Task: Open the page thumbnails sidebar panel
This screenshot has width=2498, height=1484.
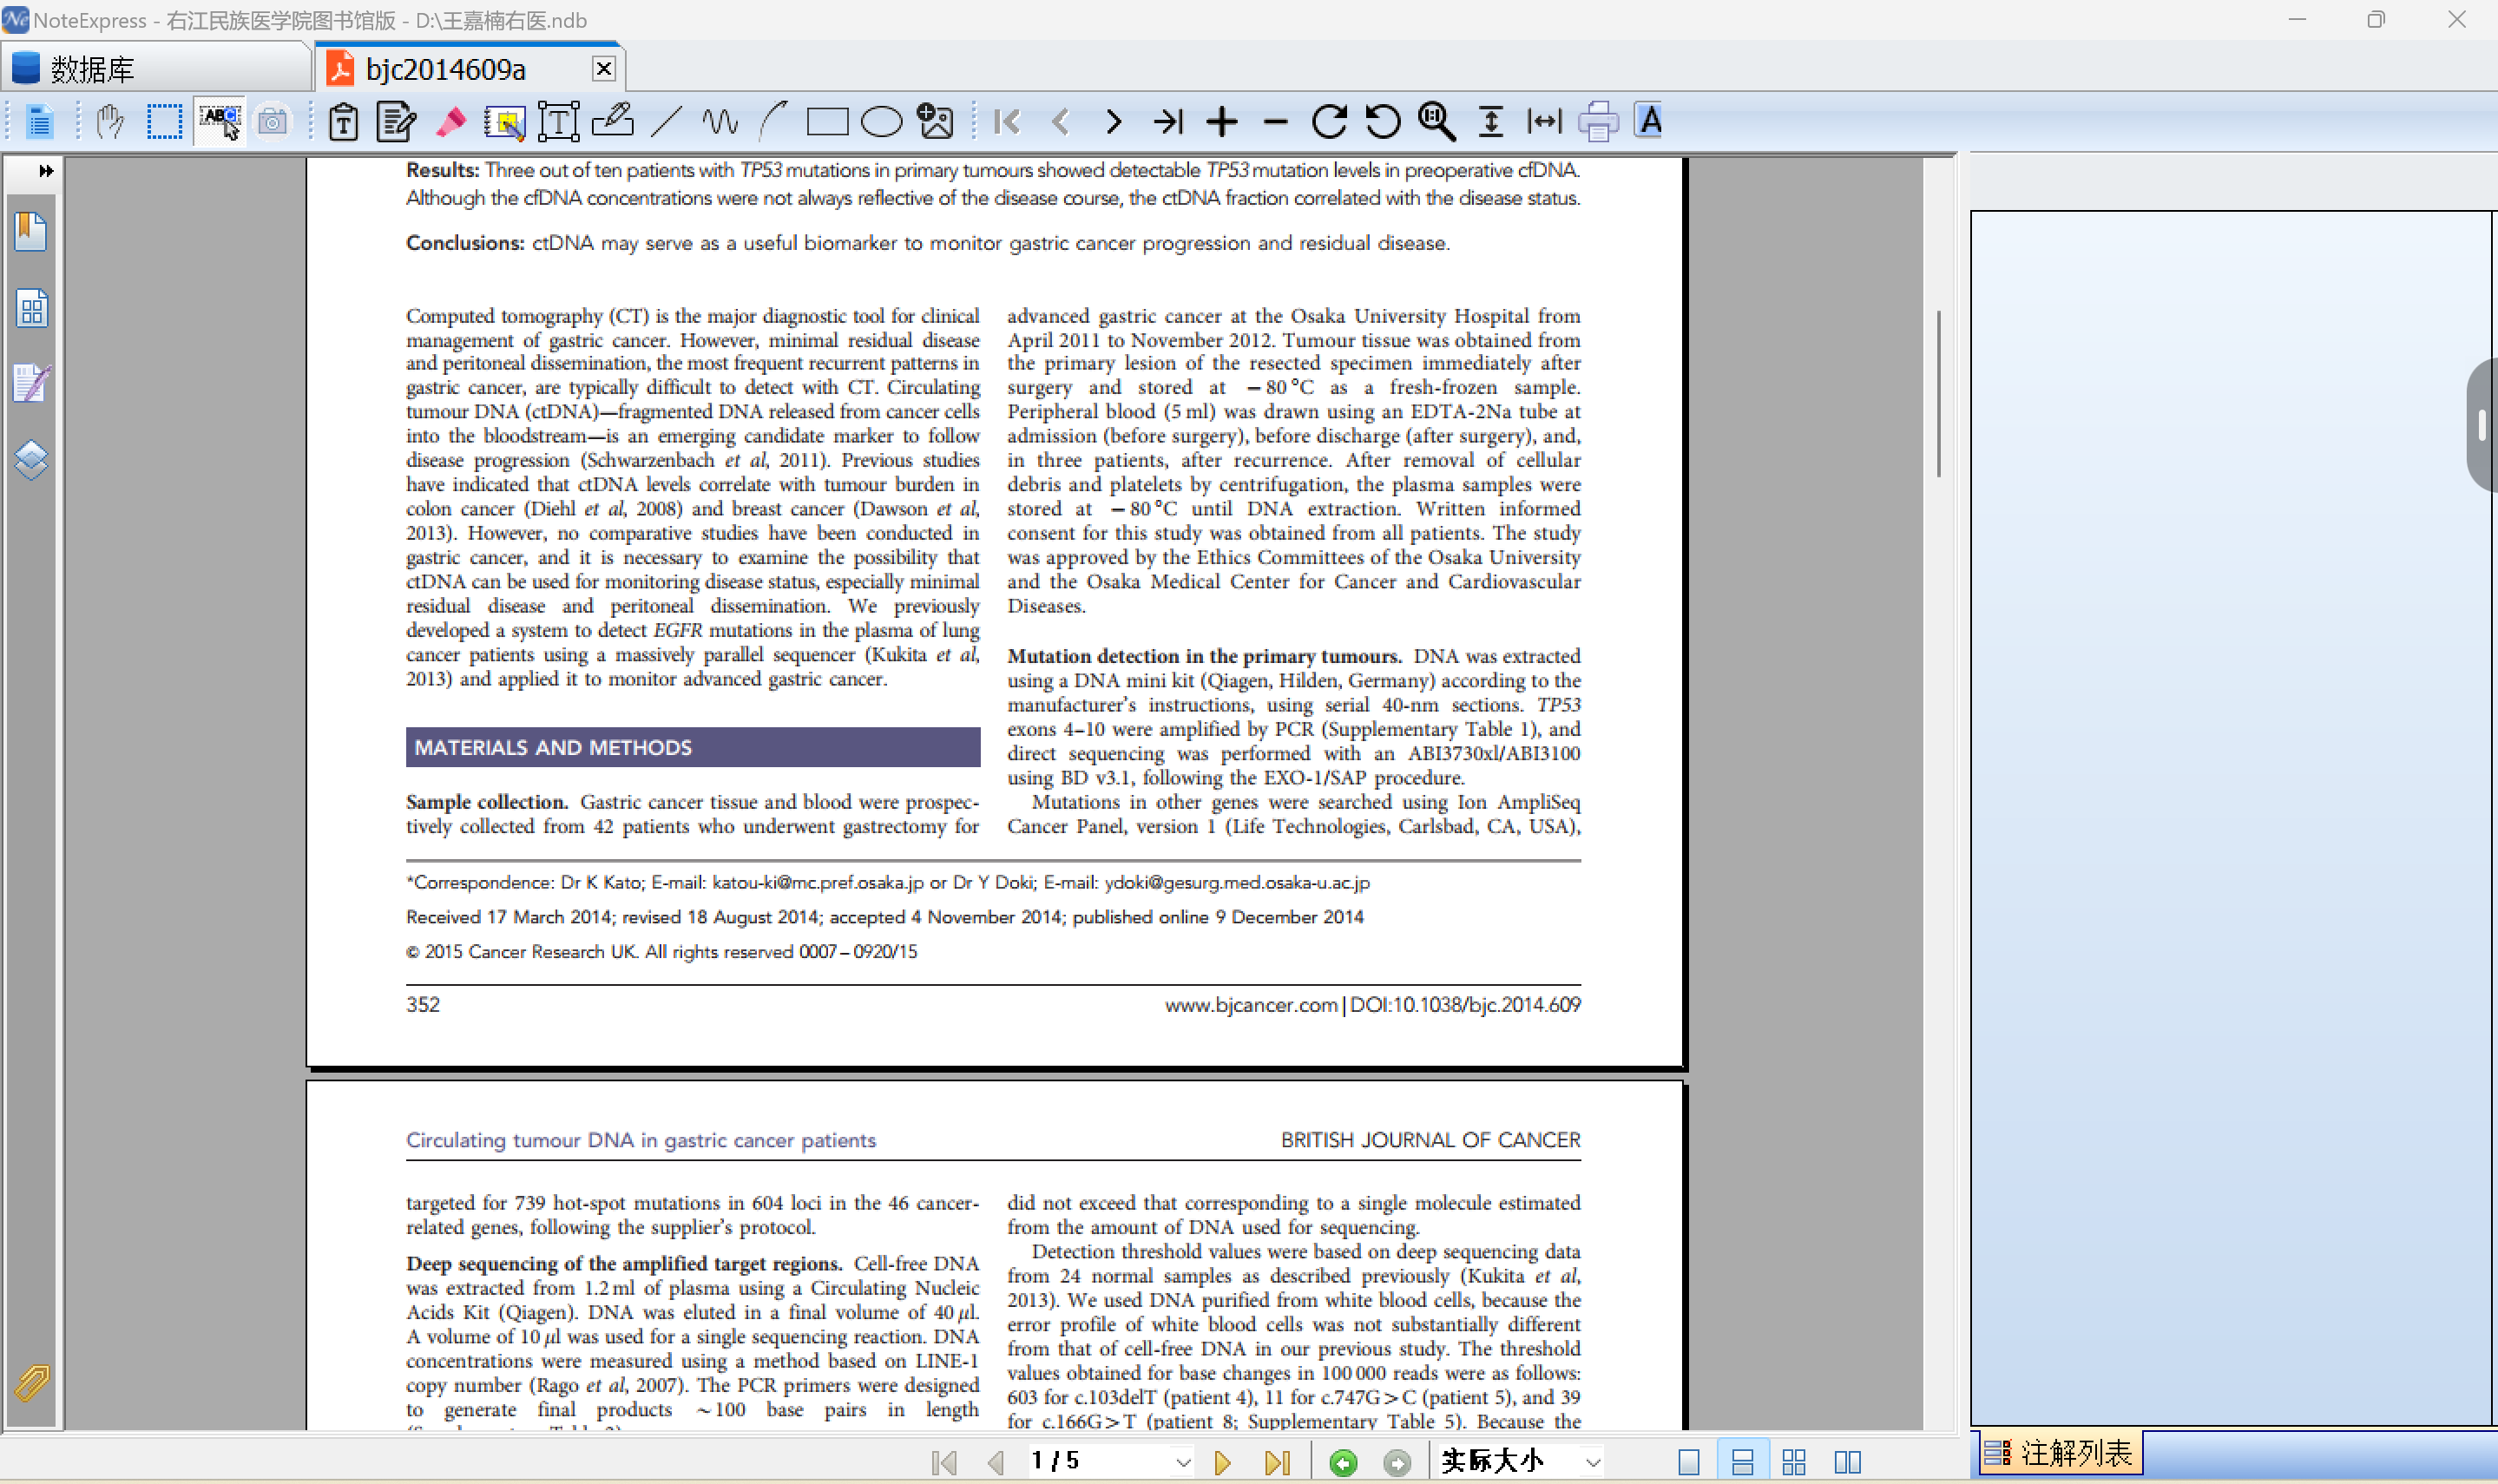Action: [x=31, y=308]
